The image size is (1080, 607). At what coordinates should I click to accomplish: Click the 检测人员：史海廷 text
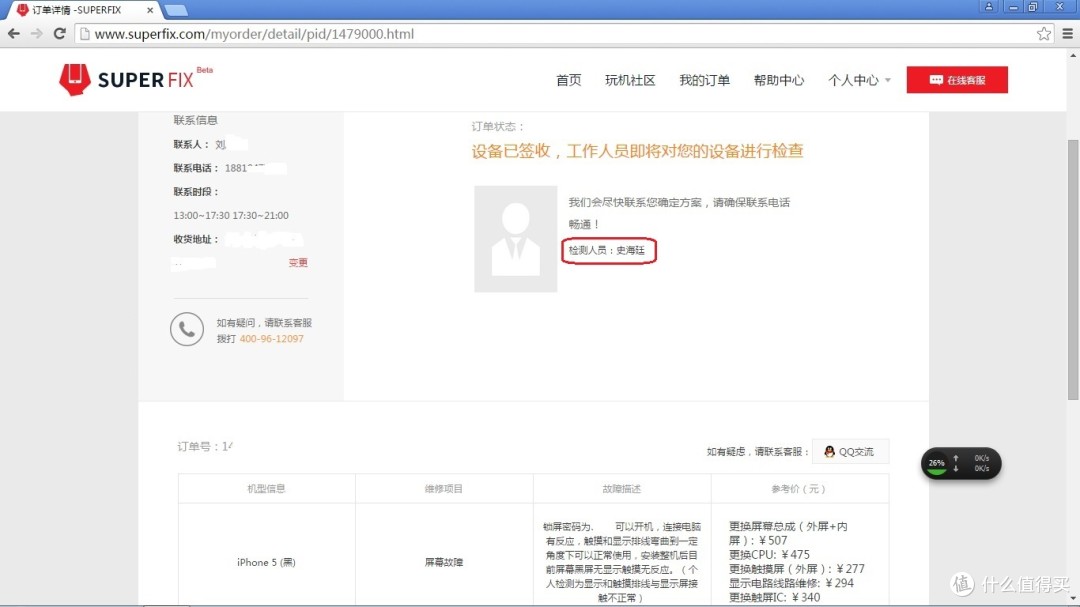[x=607, y=250]
